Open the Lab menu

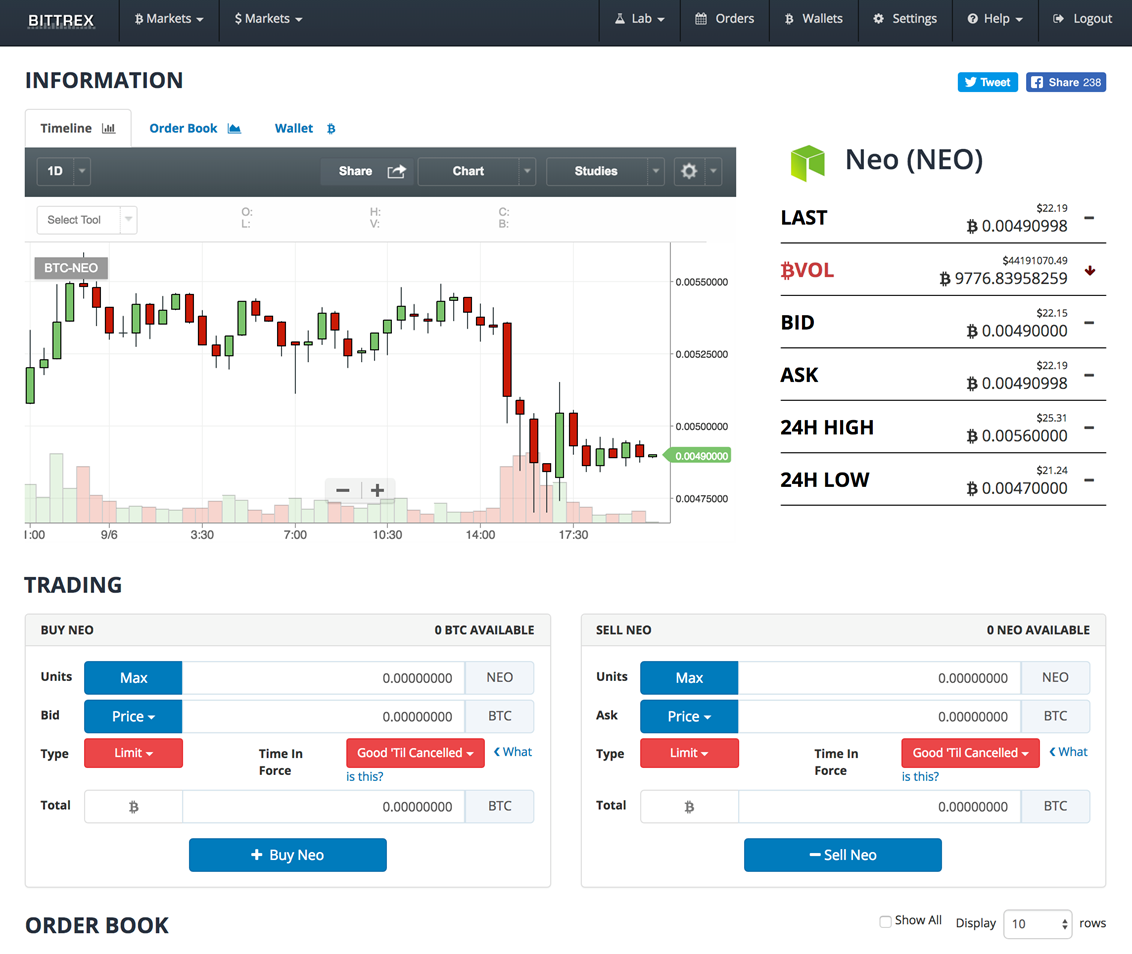point(640,19)
